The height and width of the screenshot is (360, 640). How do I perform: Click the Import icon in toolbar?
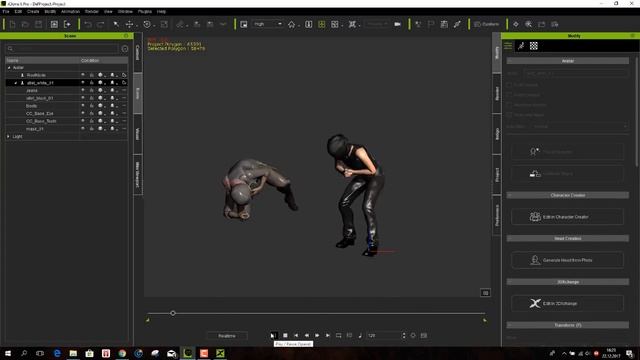[54, 24]
